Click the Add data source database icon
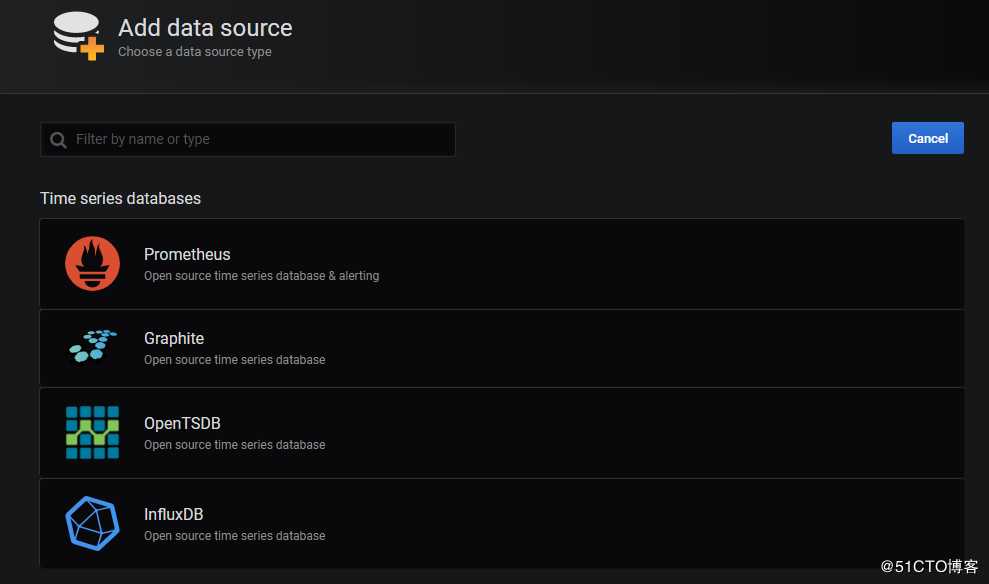 point(78,36)
